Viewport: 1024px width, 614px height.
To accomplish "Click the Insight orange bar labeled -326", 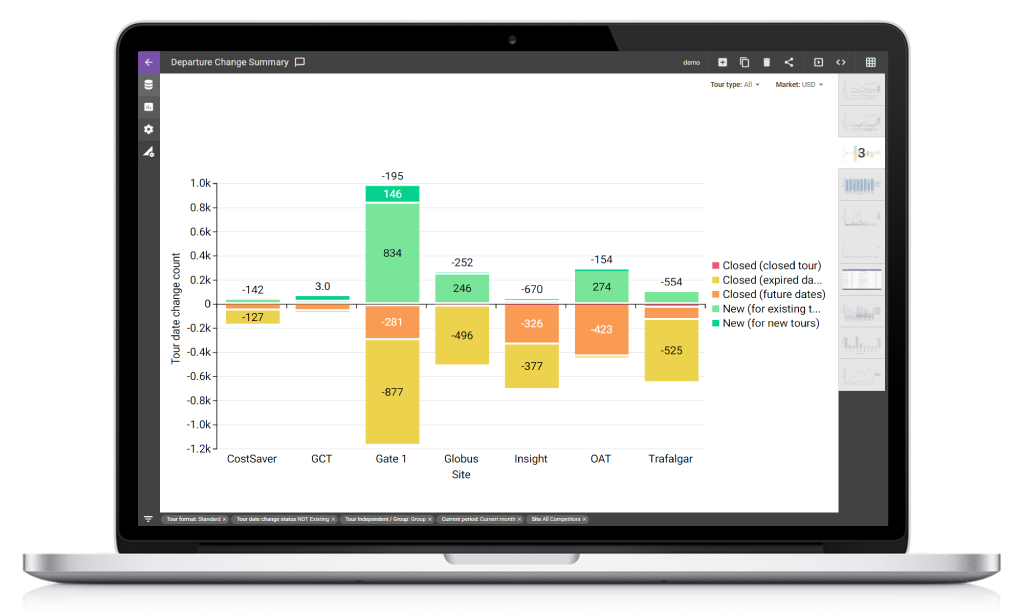I will point(532,323).
